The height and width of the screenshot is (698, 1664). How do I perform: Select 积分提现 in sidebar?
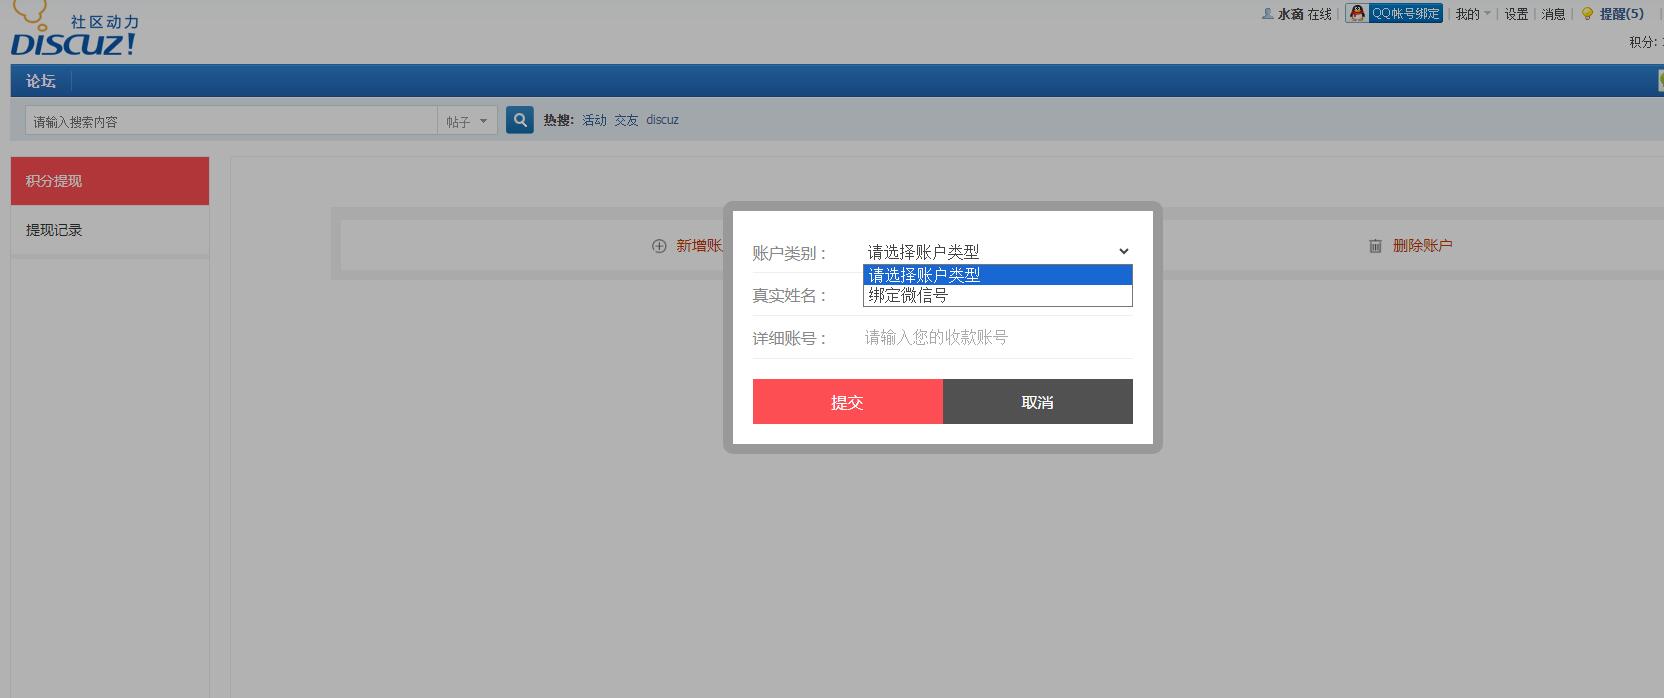click(x=54, y=181)
